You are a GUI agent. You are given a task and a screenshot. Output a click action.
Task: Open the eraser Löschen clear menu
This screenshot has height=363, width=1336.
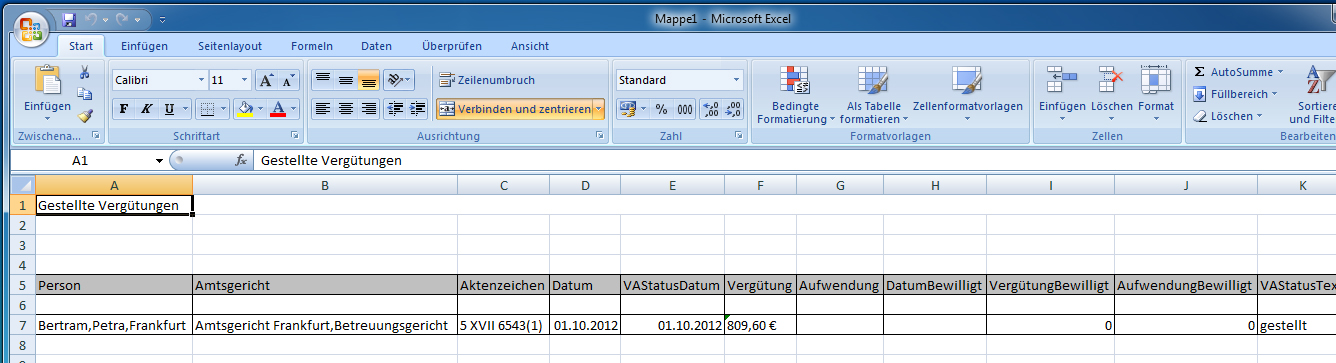(1227, 116)
